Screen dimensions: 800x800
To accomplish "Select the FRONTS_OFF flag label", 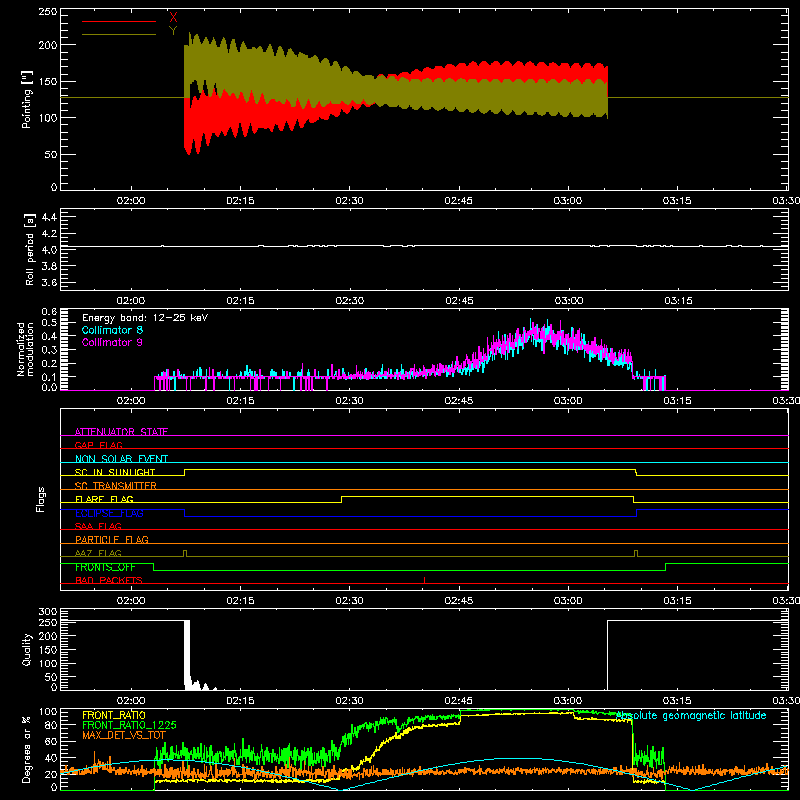I will [105, 567].
